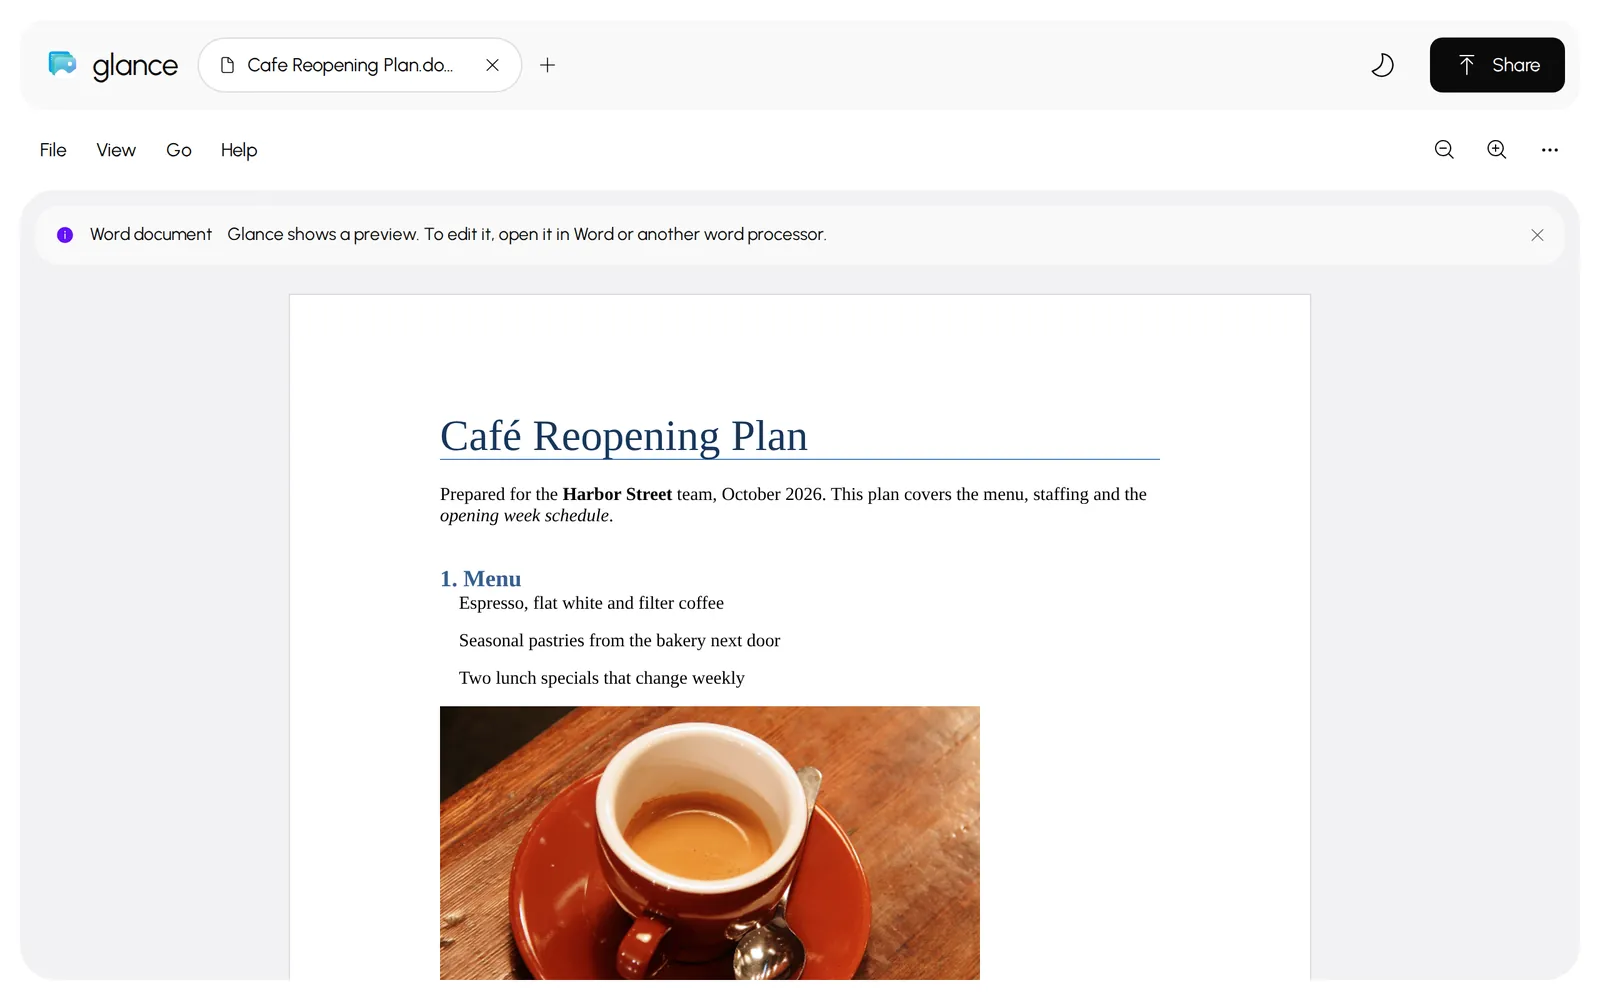Open the Go menu
Viewport: 1600px width, 1000px height.
click(179, 150)
